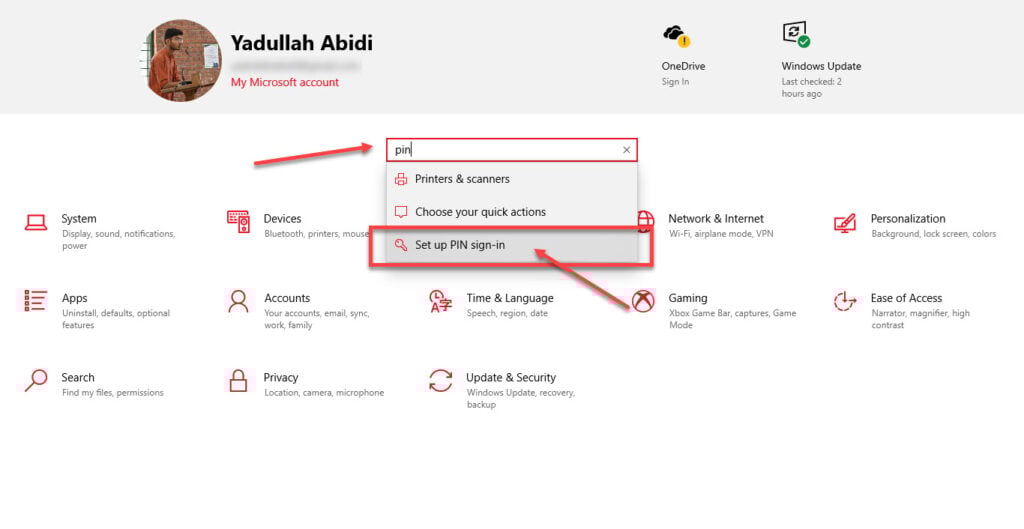This screenshot has height=529, width=1024.
Task: Open My Microsoft account link
Action: (285, 82)
